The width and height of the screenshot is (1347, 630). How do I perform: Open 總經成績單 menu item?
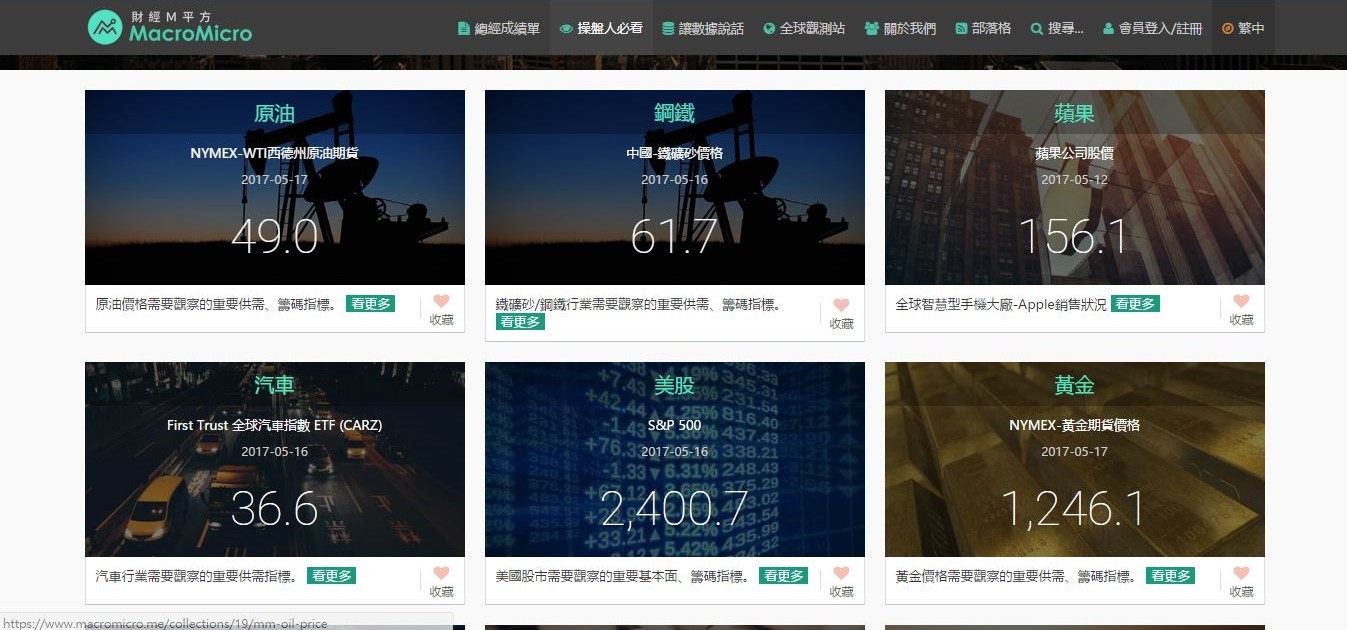[x=498, y=28]
